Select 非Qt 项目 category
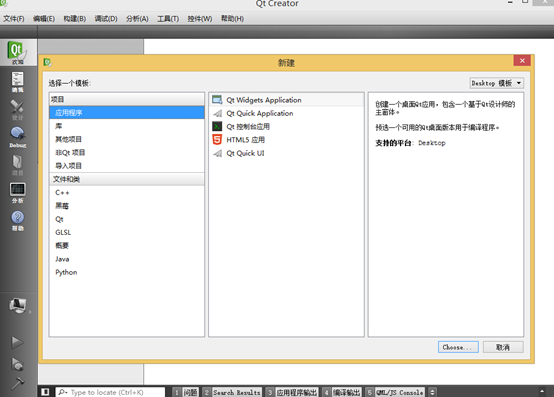Image resolution: width=554 pixels, height=397 pixels. tap(127, 153)
